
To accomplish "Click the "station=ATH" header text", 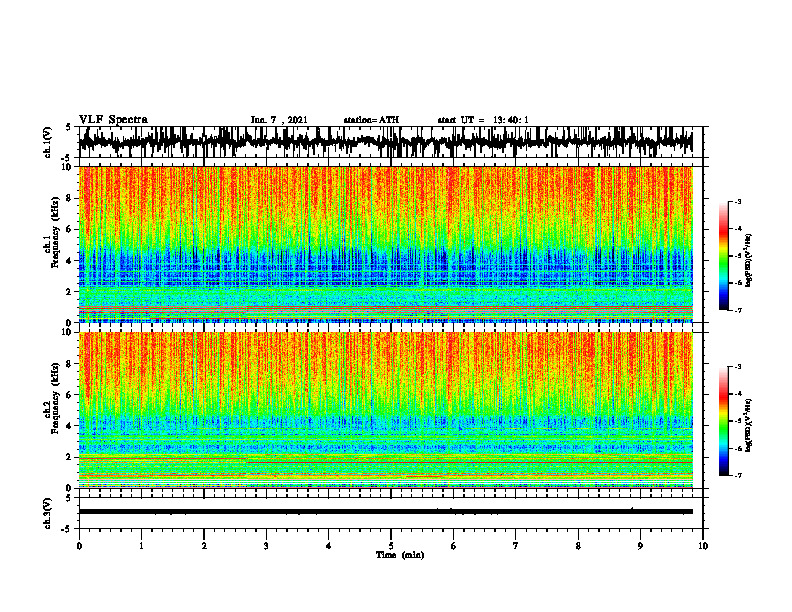I will tap(371, 120).
